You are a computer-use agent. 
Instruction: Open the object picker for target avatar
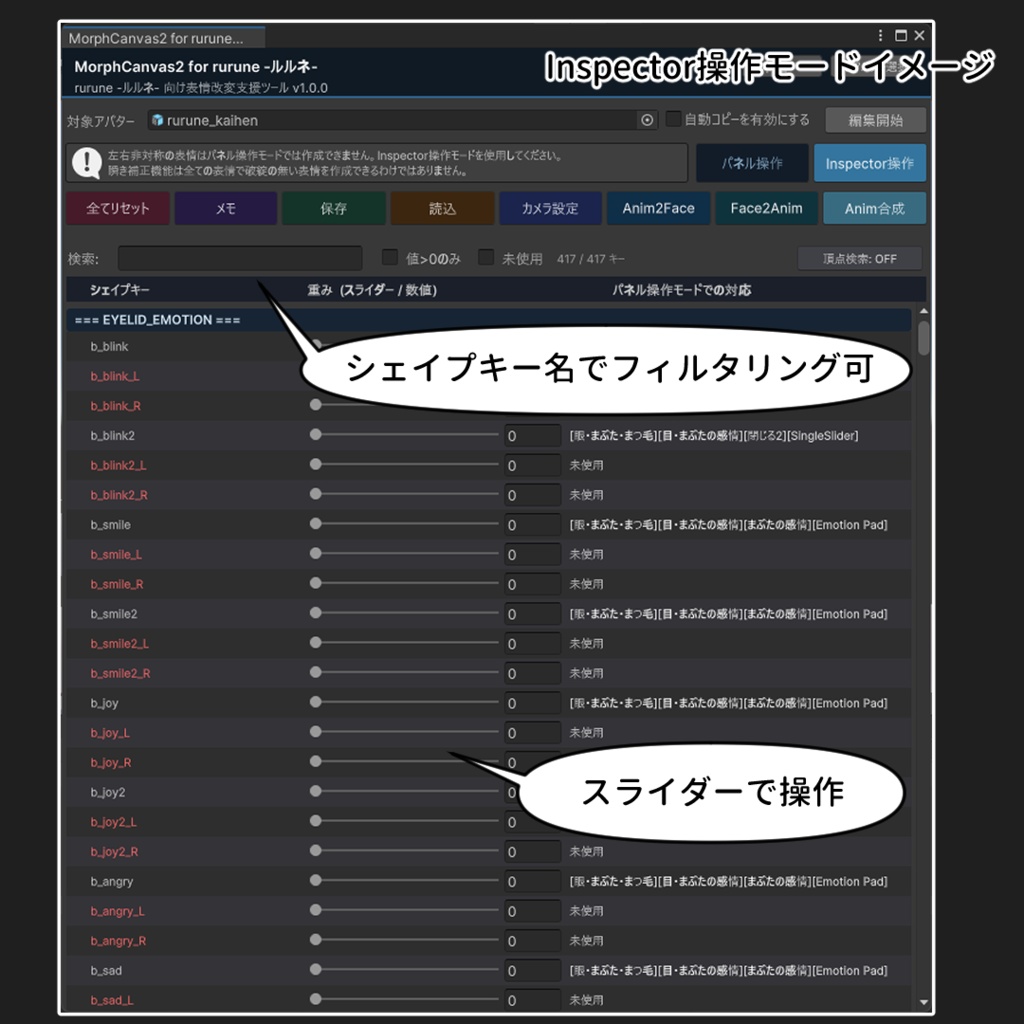point(647,120)
